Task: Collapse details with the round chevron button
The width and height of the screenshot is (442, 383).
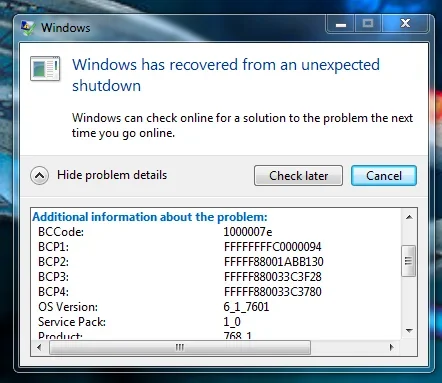Action: coord(40,175)
